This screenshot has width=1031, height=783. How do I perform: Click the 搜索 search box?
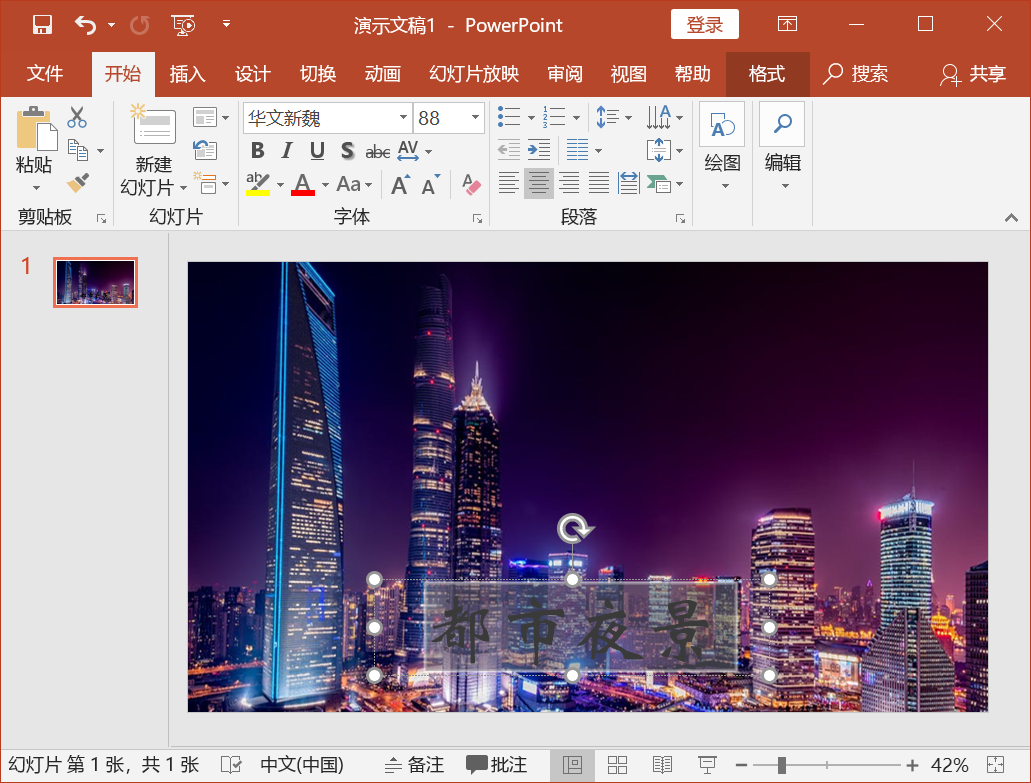coord(855,74)
